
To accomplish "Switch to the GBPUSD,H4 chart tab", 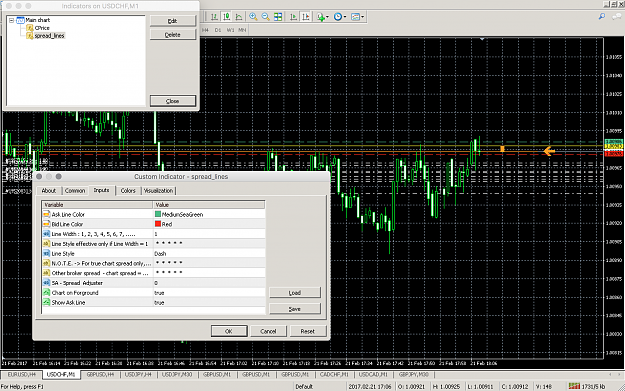I will [x=100, y=375].
